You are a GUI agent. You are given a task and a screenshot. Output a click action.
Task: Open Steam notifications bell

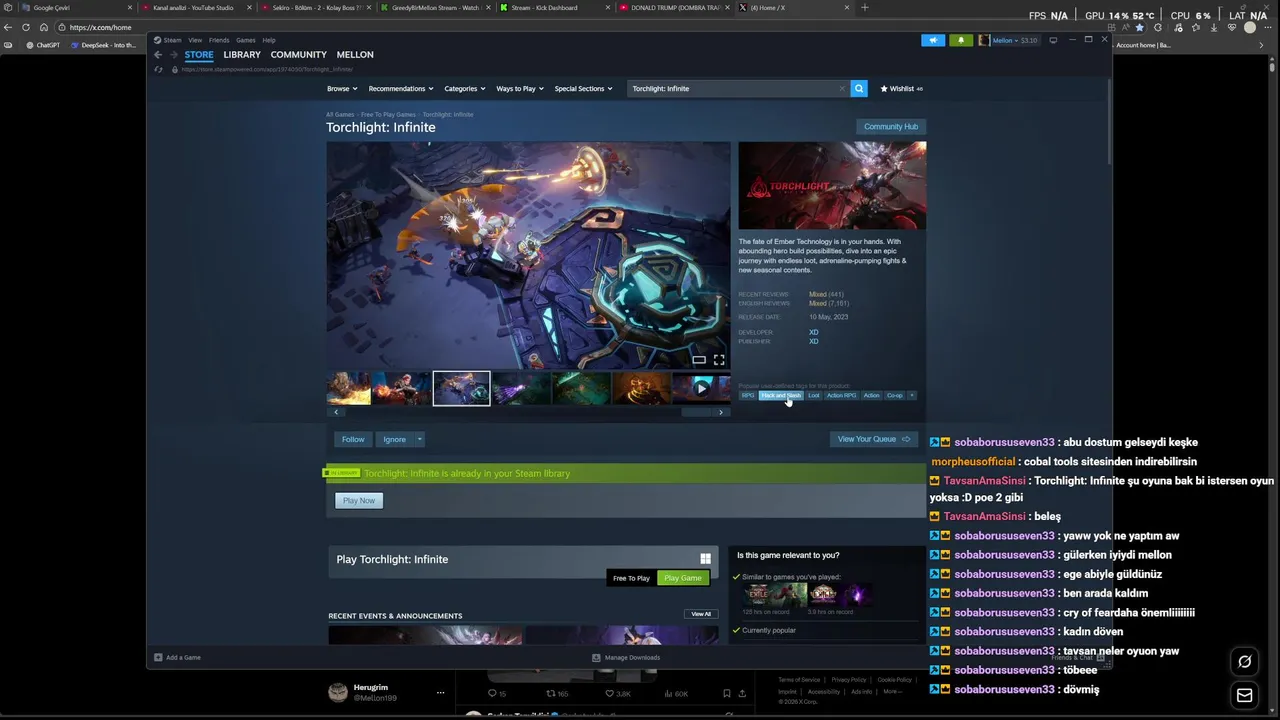click(x=961, y=40)
